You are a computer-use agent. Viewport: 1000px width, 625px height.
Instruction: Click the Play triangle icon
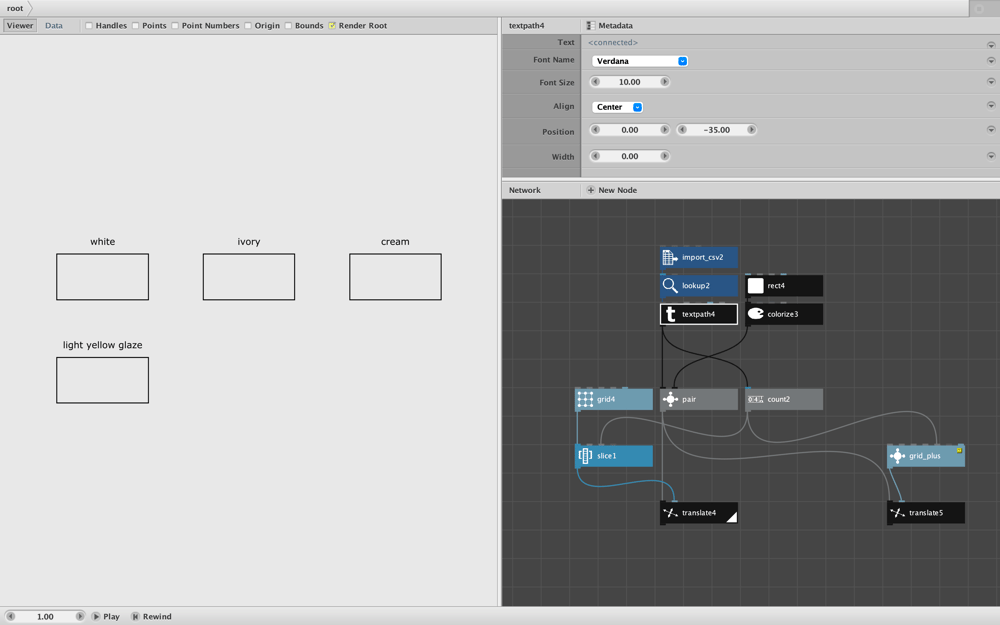[x=96, y=617]
